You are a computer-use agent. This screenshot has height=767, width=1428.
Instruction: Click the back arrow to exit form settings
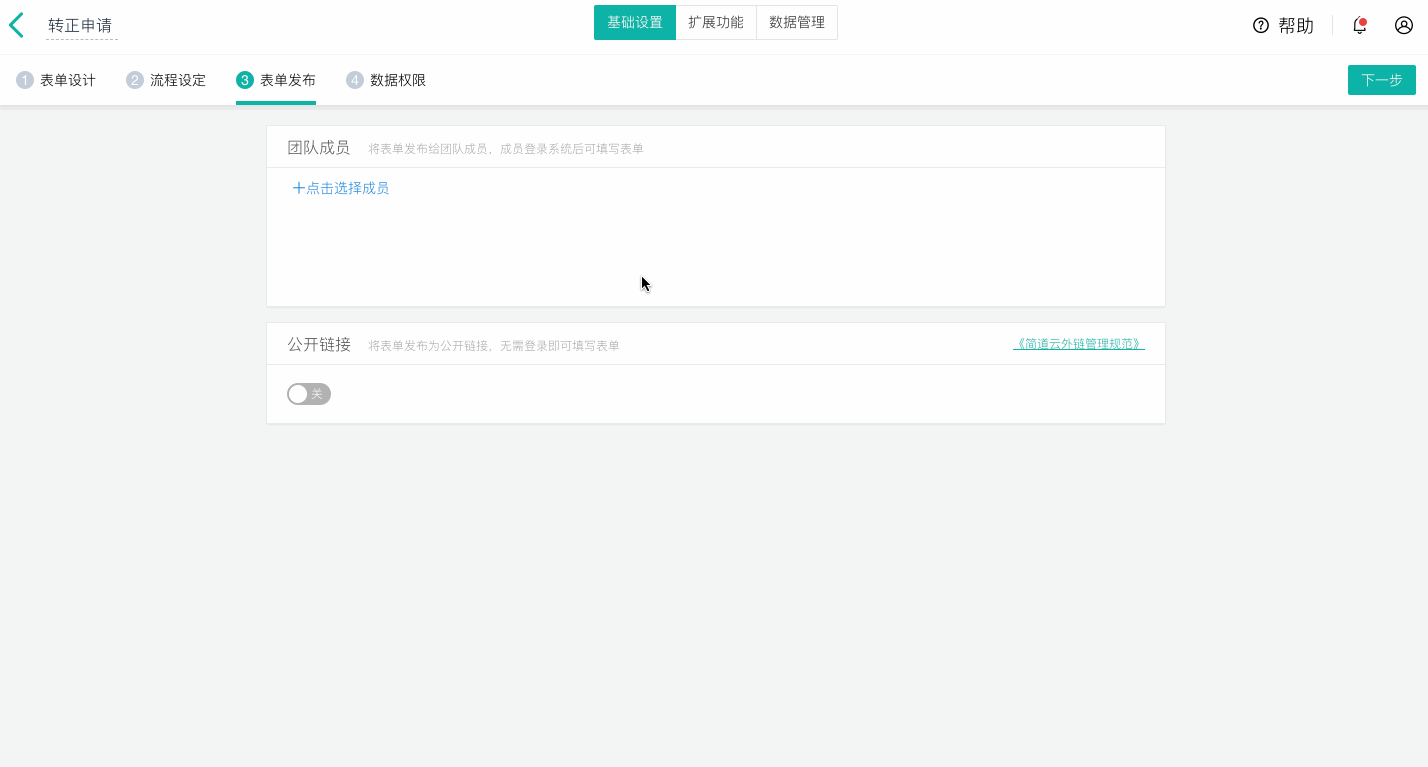click(17, 24)
